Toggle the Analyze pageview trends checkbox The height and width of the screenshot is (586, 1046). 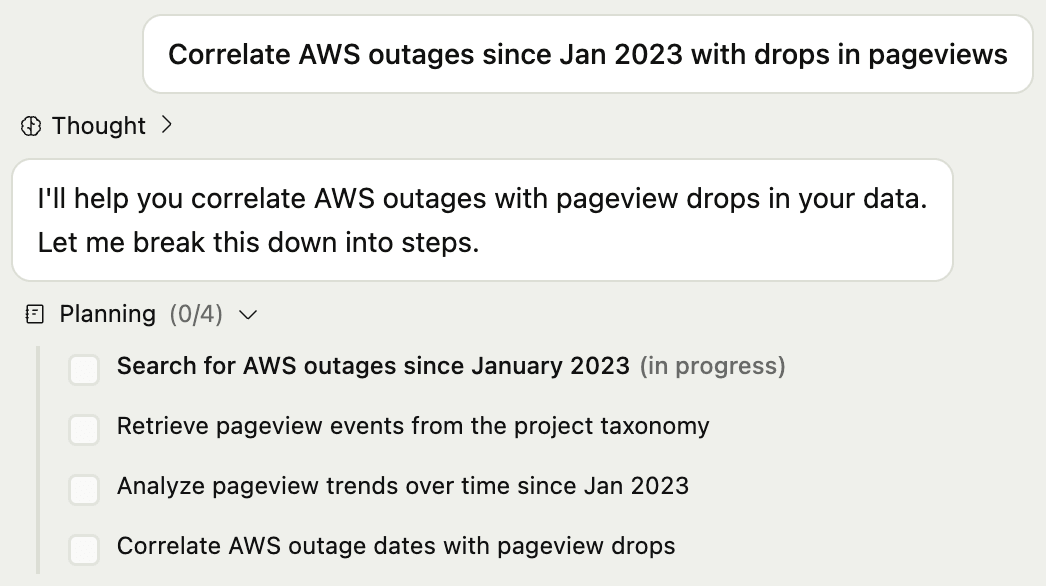[84, 489]
